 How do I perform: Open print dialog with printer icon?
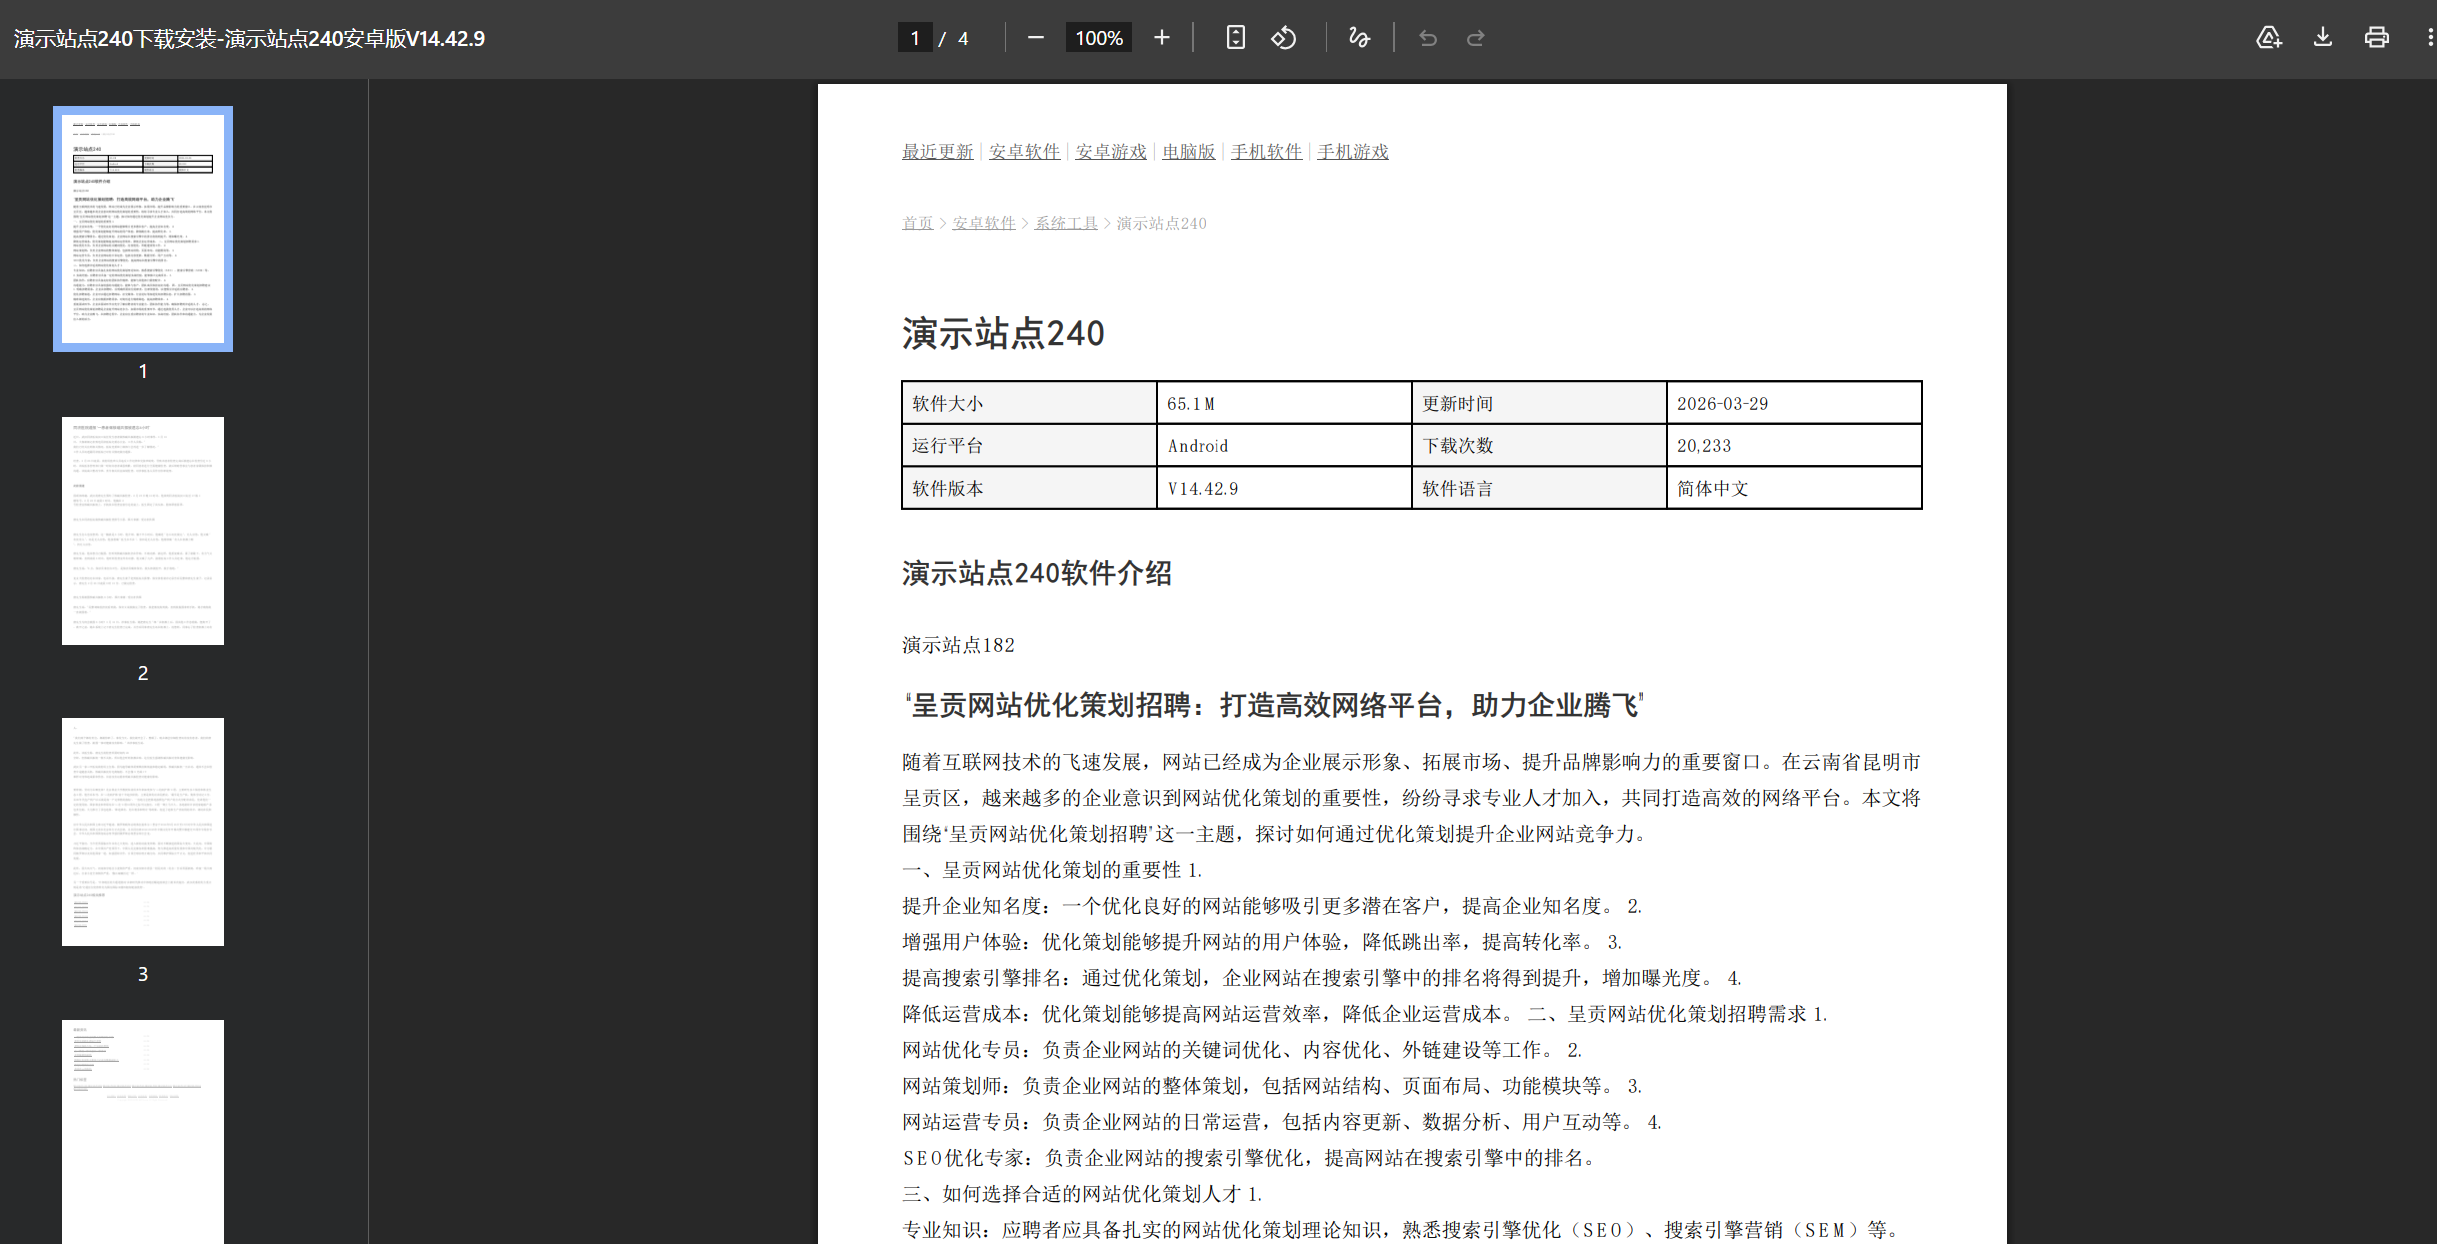2376,37
